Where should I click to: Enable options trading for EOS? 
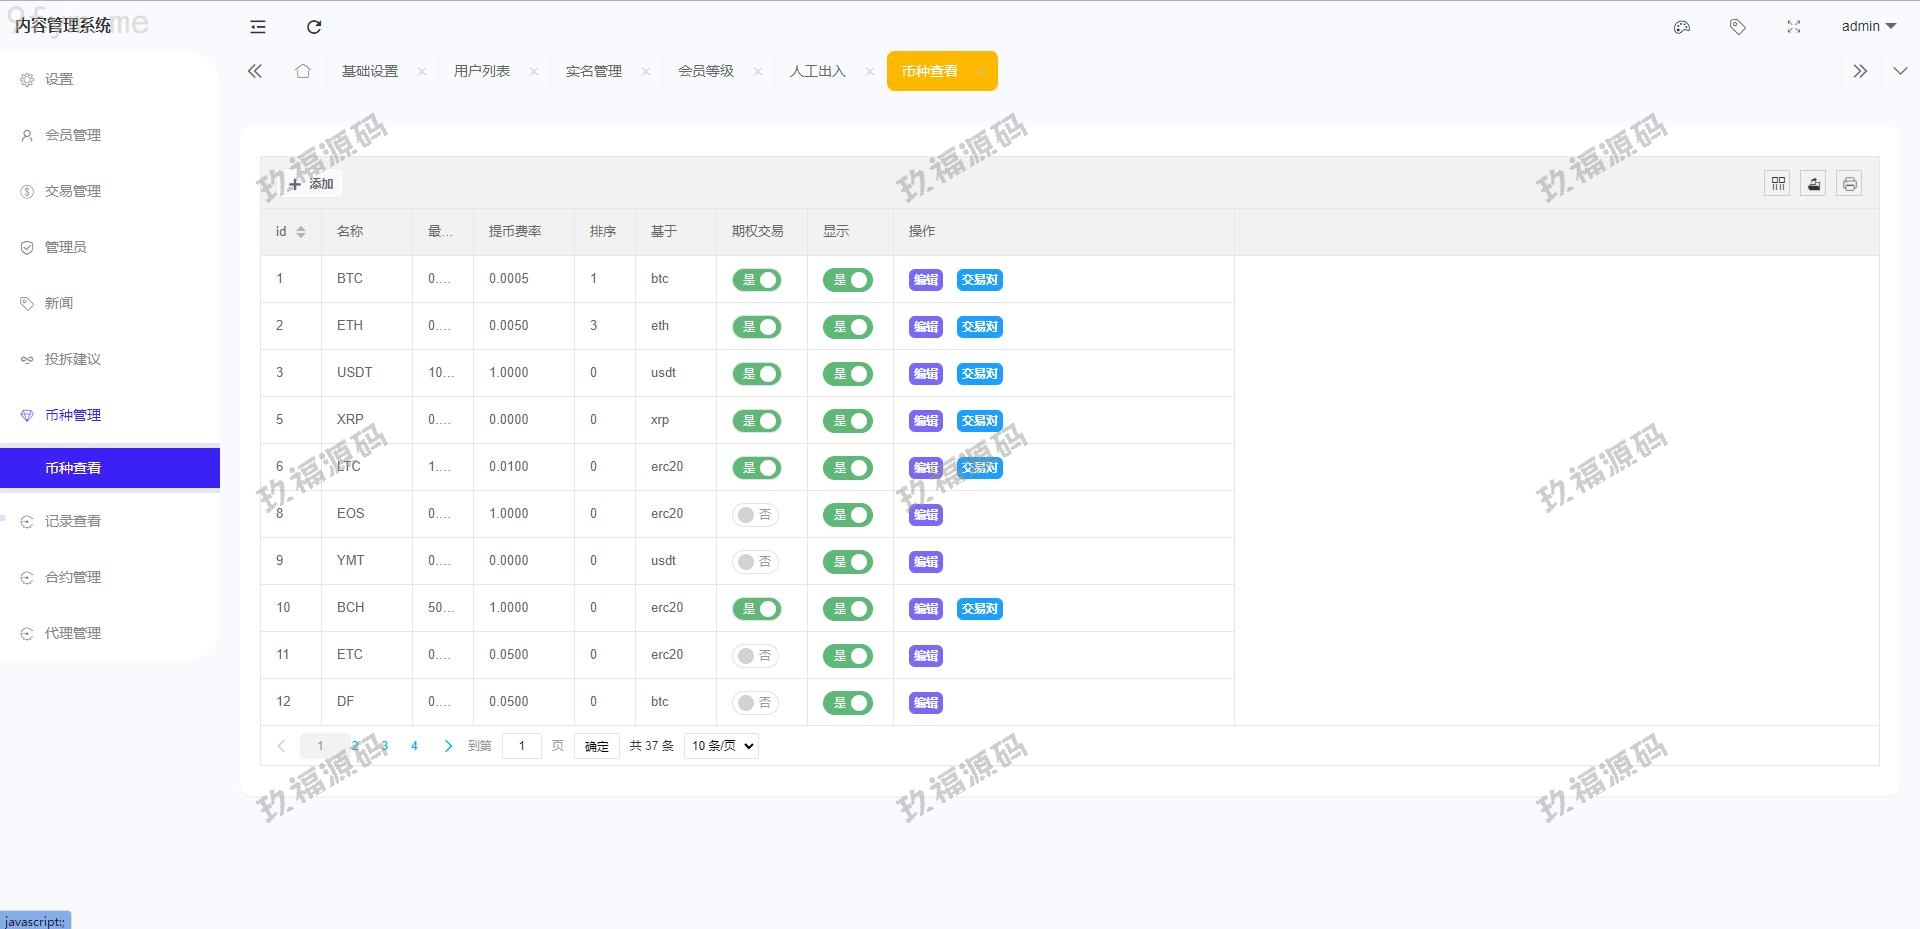coord(757,515)
